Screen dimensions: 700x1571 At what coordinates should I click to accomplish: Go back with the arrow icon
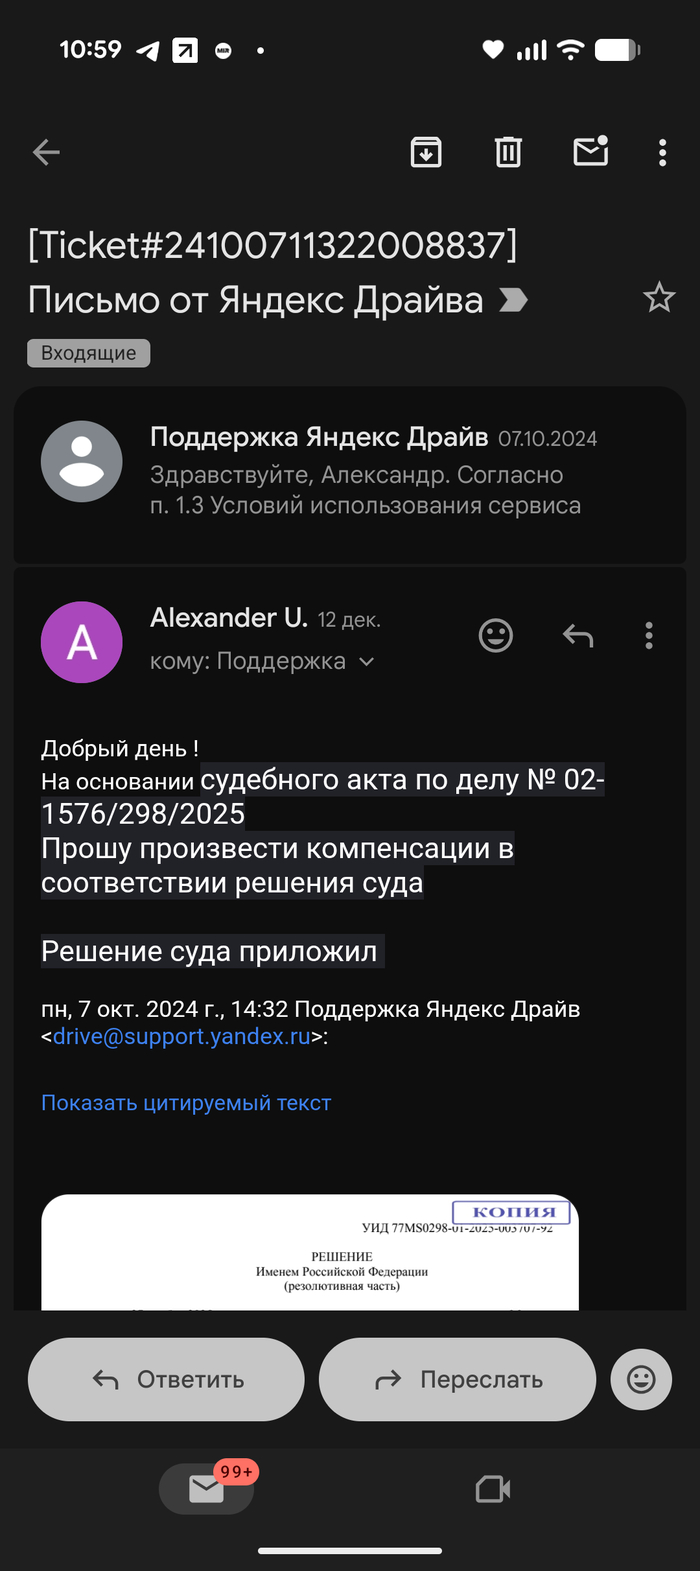pos(47,152)
